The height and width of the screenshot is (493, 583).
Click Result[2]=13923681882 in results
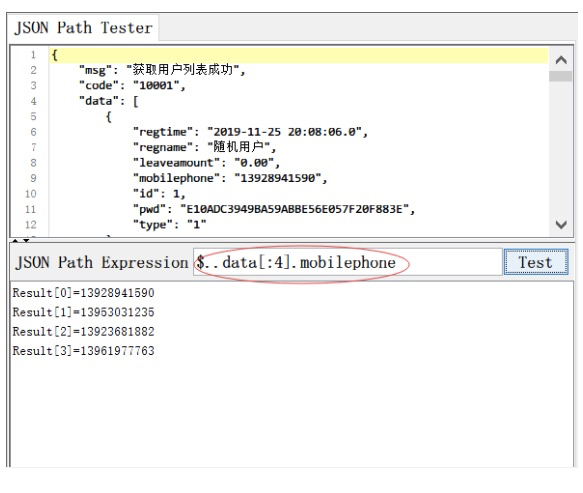83,332
